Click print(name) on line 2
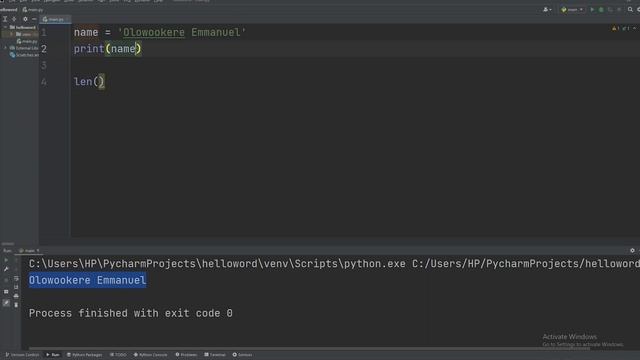This screenshot has width=640, height=360. pos(107,49)
